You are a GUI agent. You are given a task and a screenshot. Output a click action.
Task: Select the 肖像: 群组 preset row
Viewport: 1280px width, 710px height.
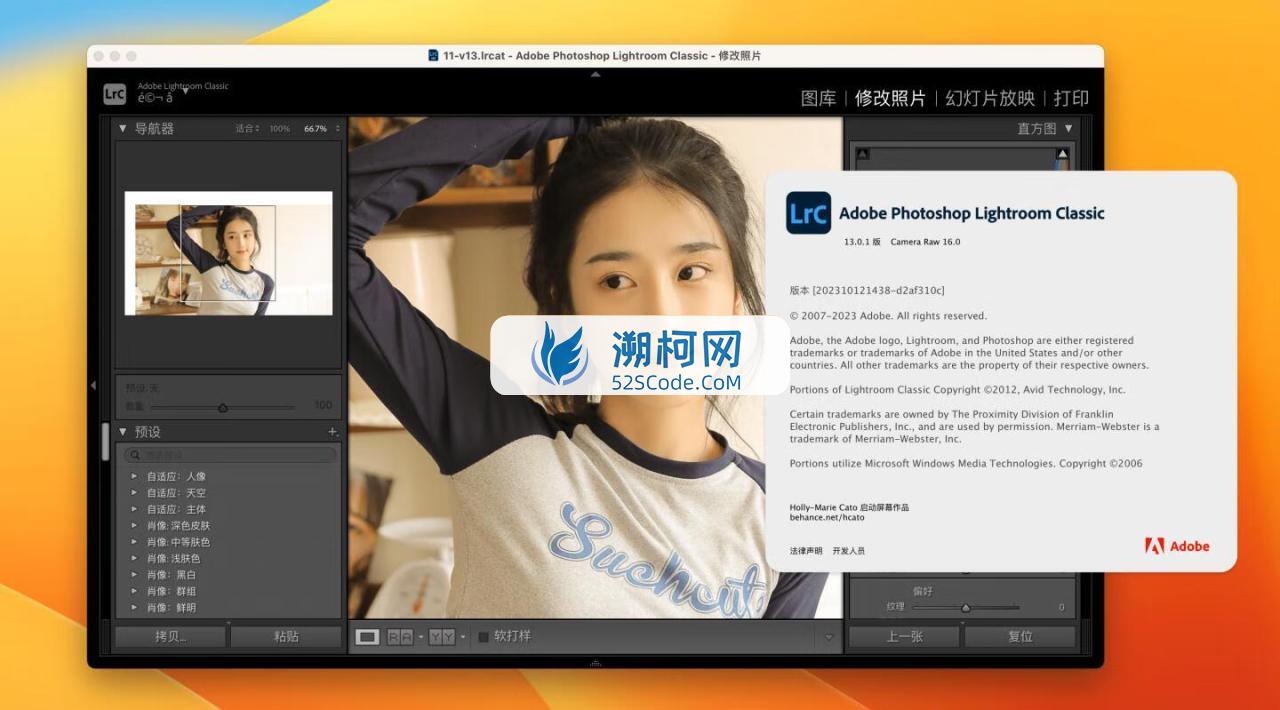(x=230, y=591)
